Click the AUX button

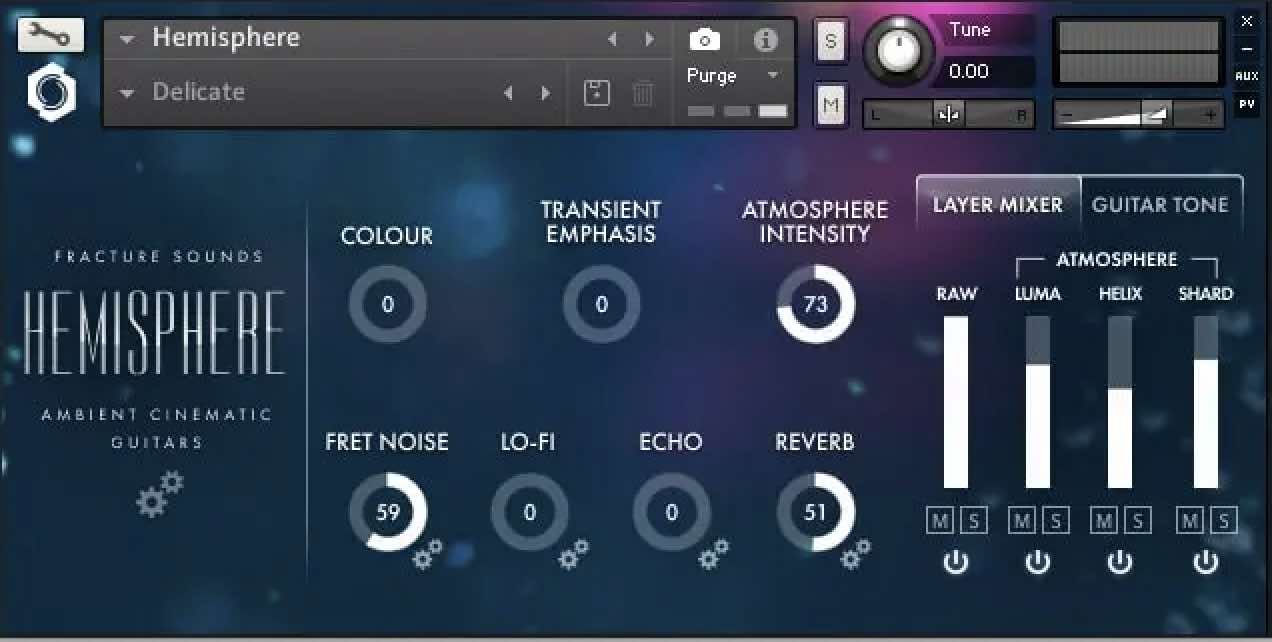(1246, 76)
